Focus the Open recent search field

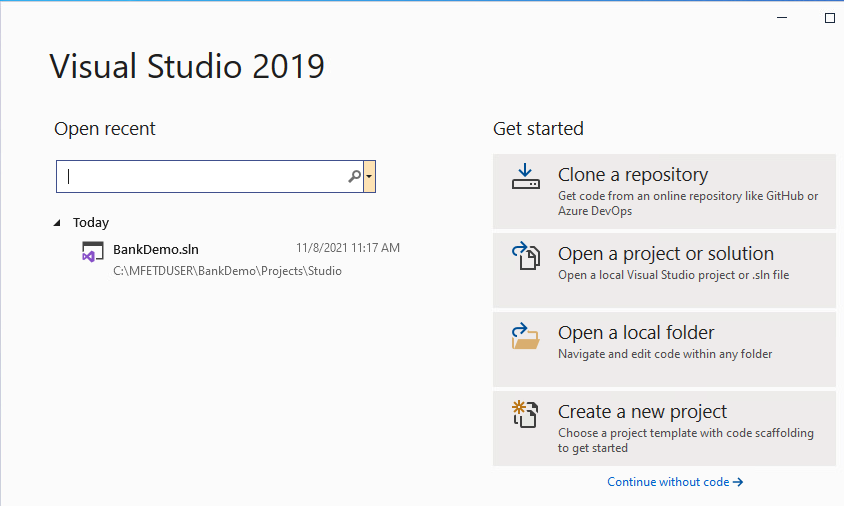point(200,177)
